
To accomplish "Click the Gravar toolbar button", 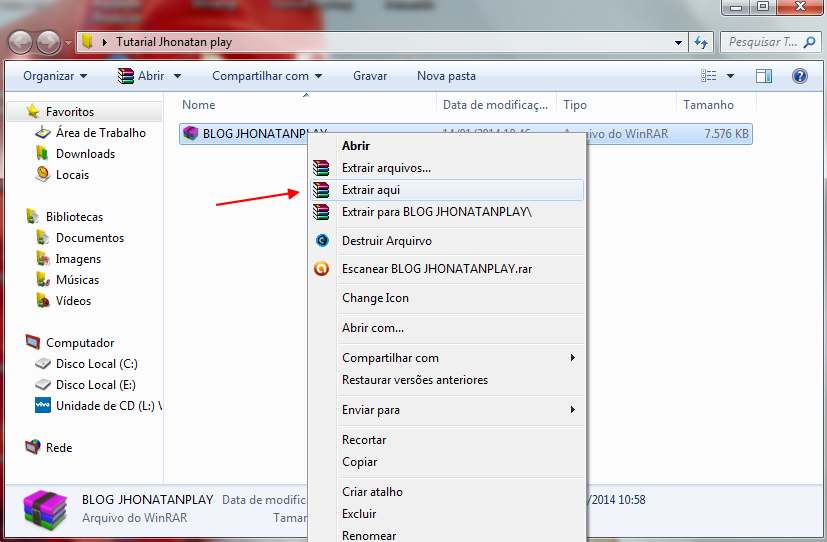I will (370, 76).
